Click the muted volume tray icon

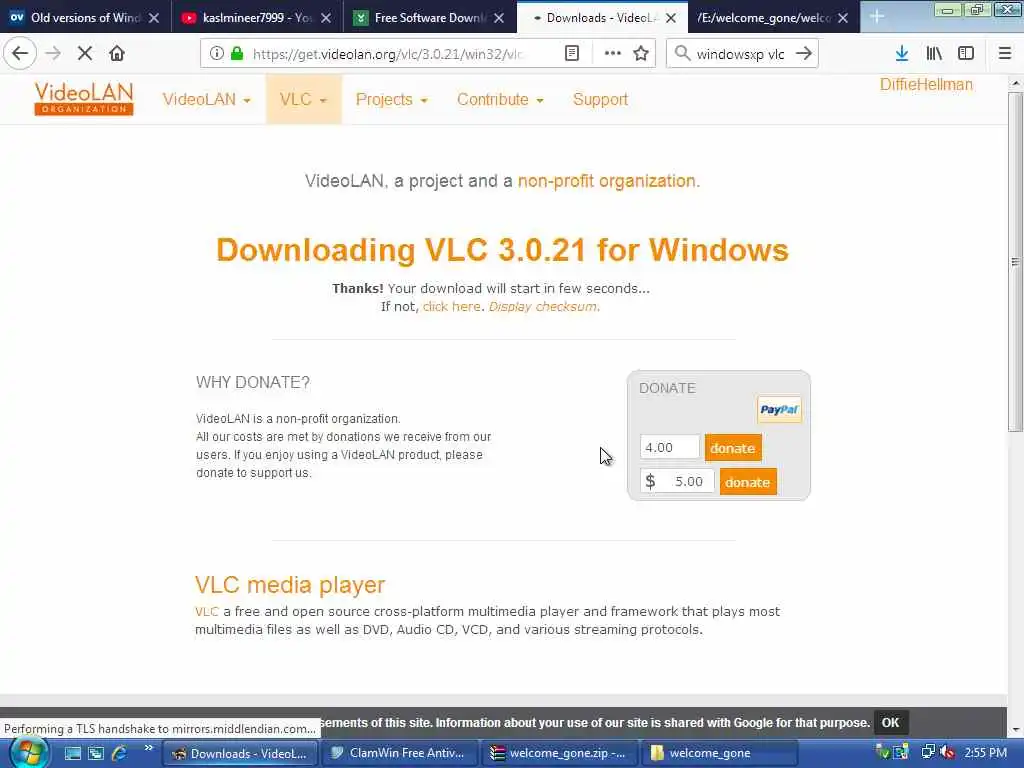click(947, 753)
